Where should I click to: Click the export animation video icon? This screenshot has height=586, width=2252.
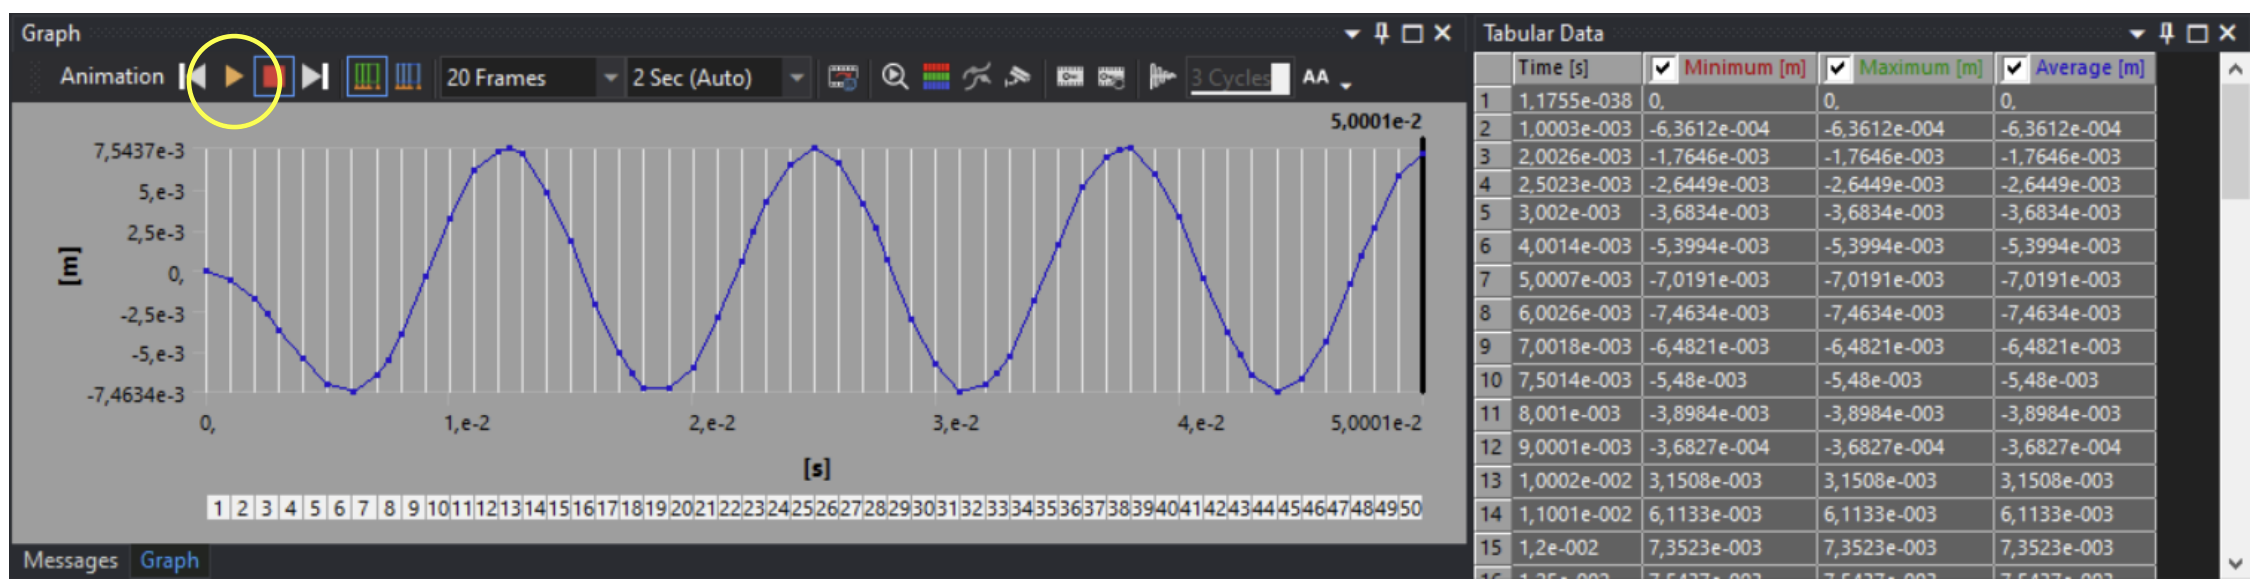click(843, 77)
